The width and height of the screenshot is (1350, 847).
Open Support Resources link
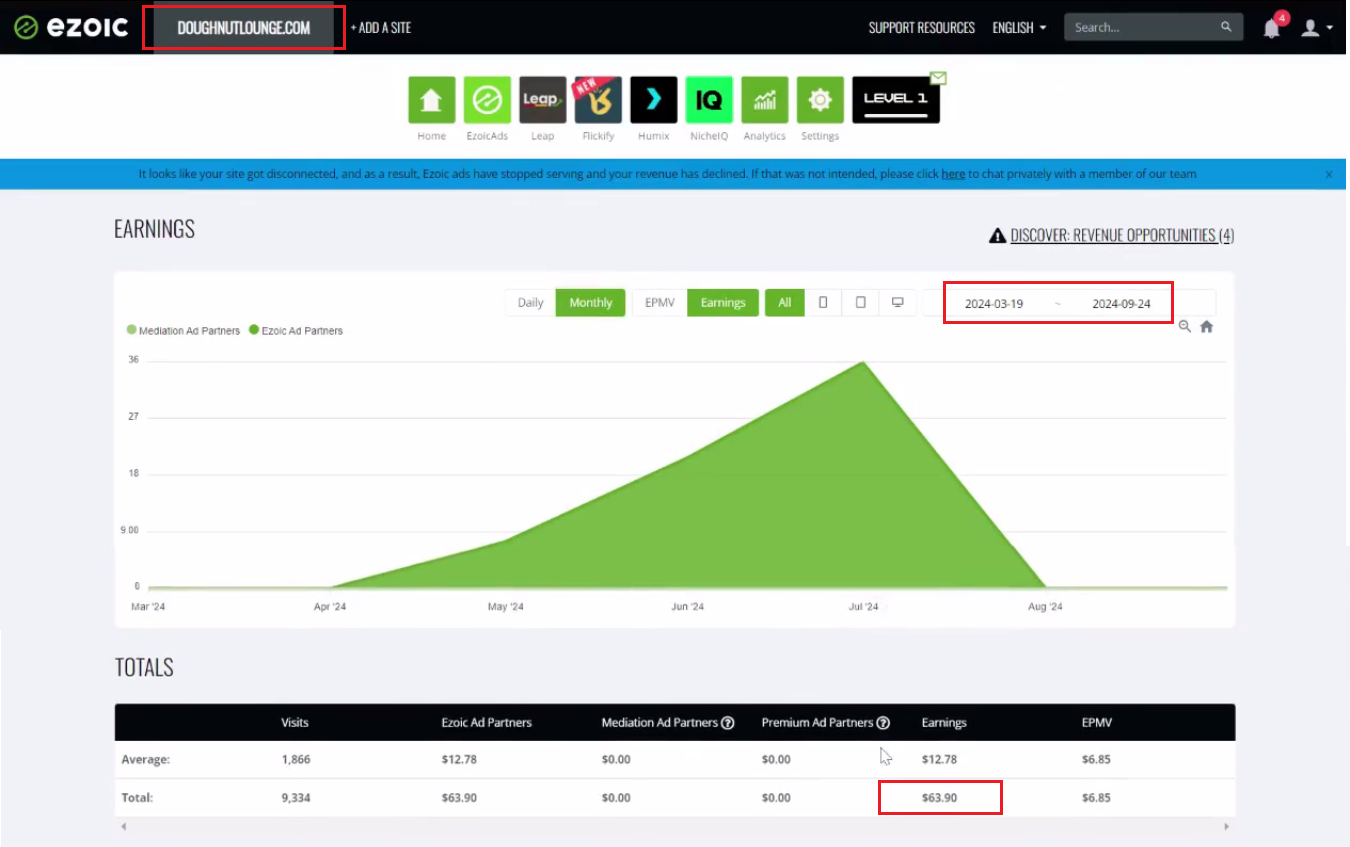coord(922,28)
